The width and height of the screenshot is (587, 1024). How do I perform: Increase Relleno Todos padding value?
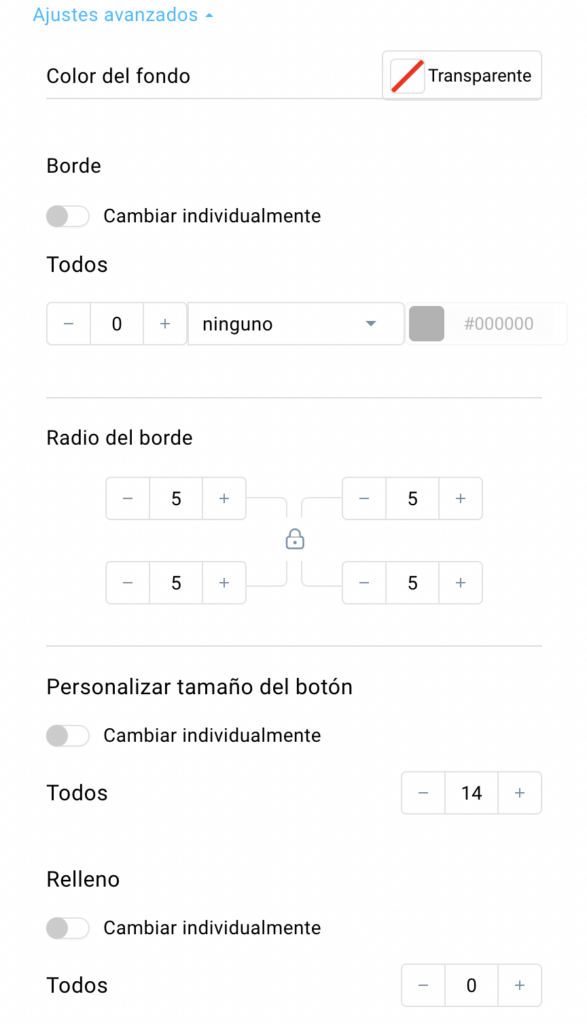[520, 985]
